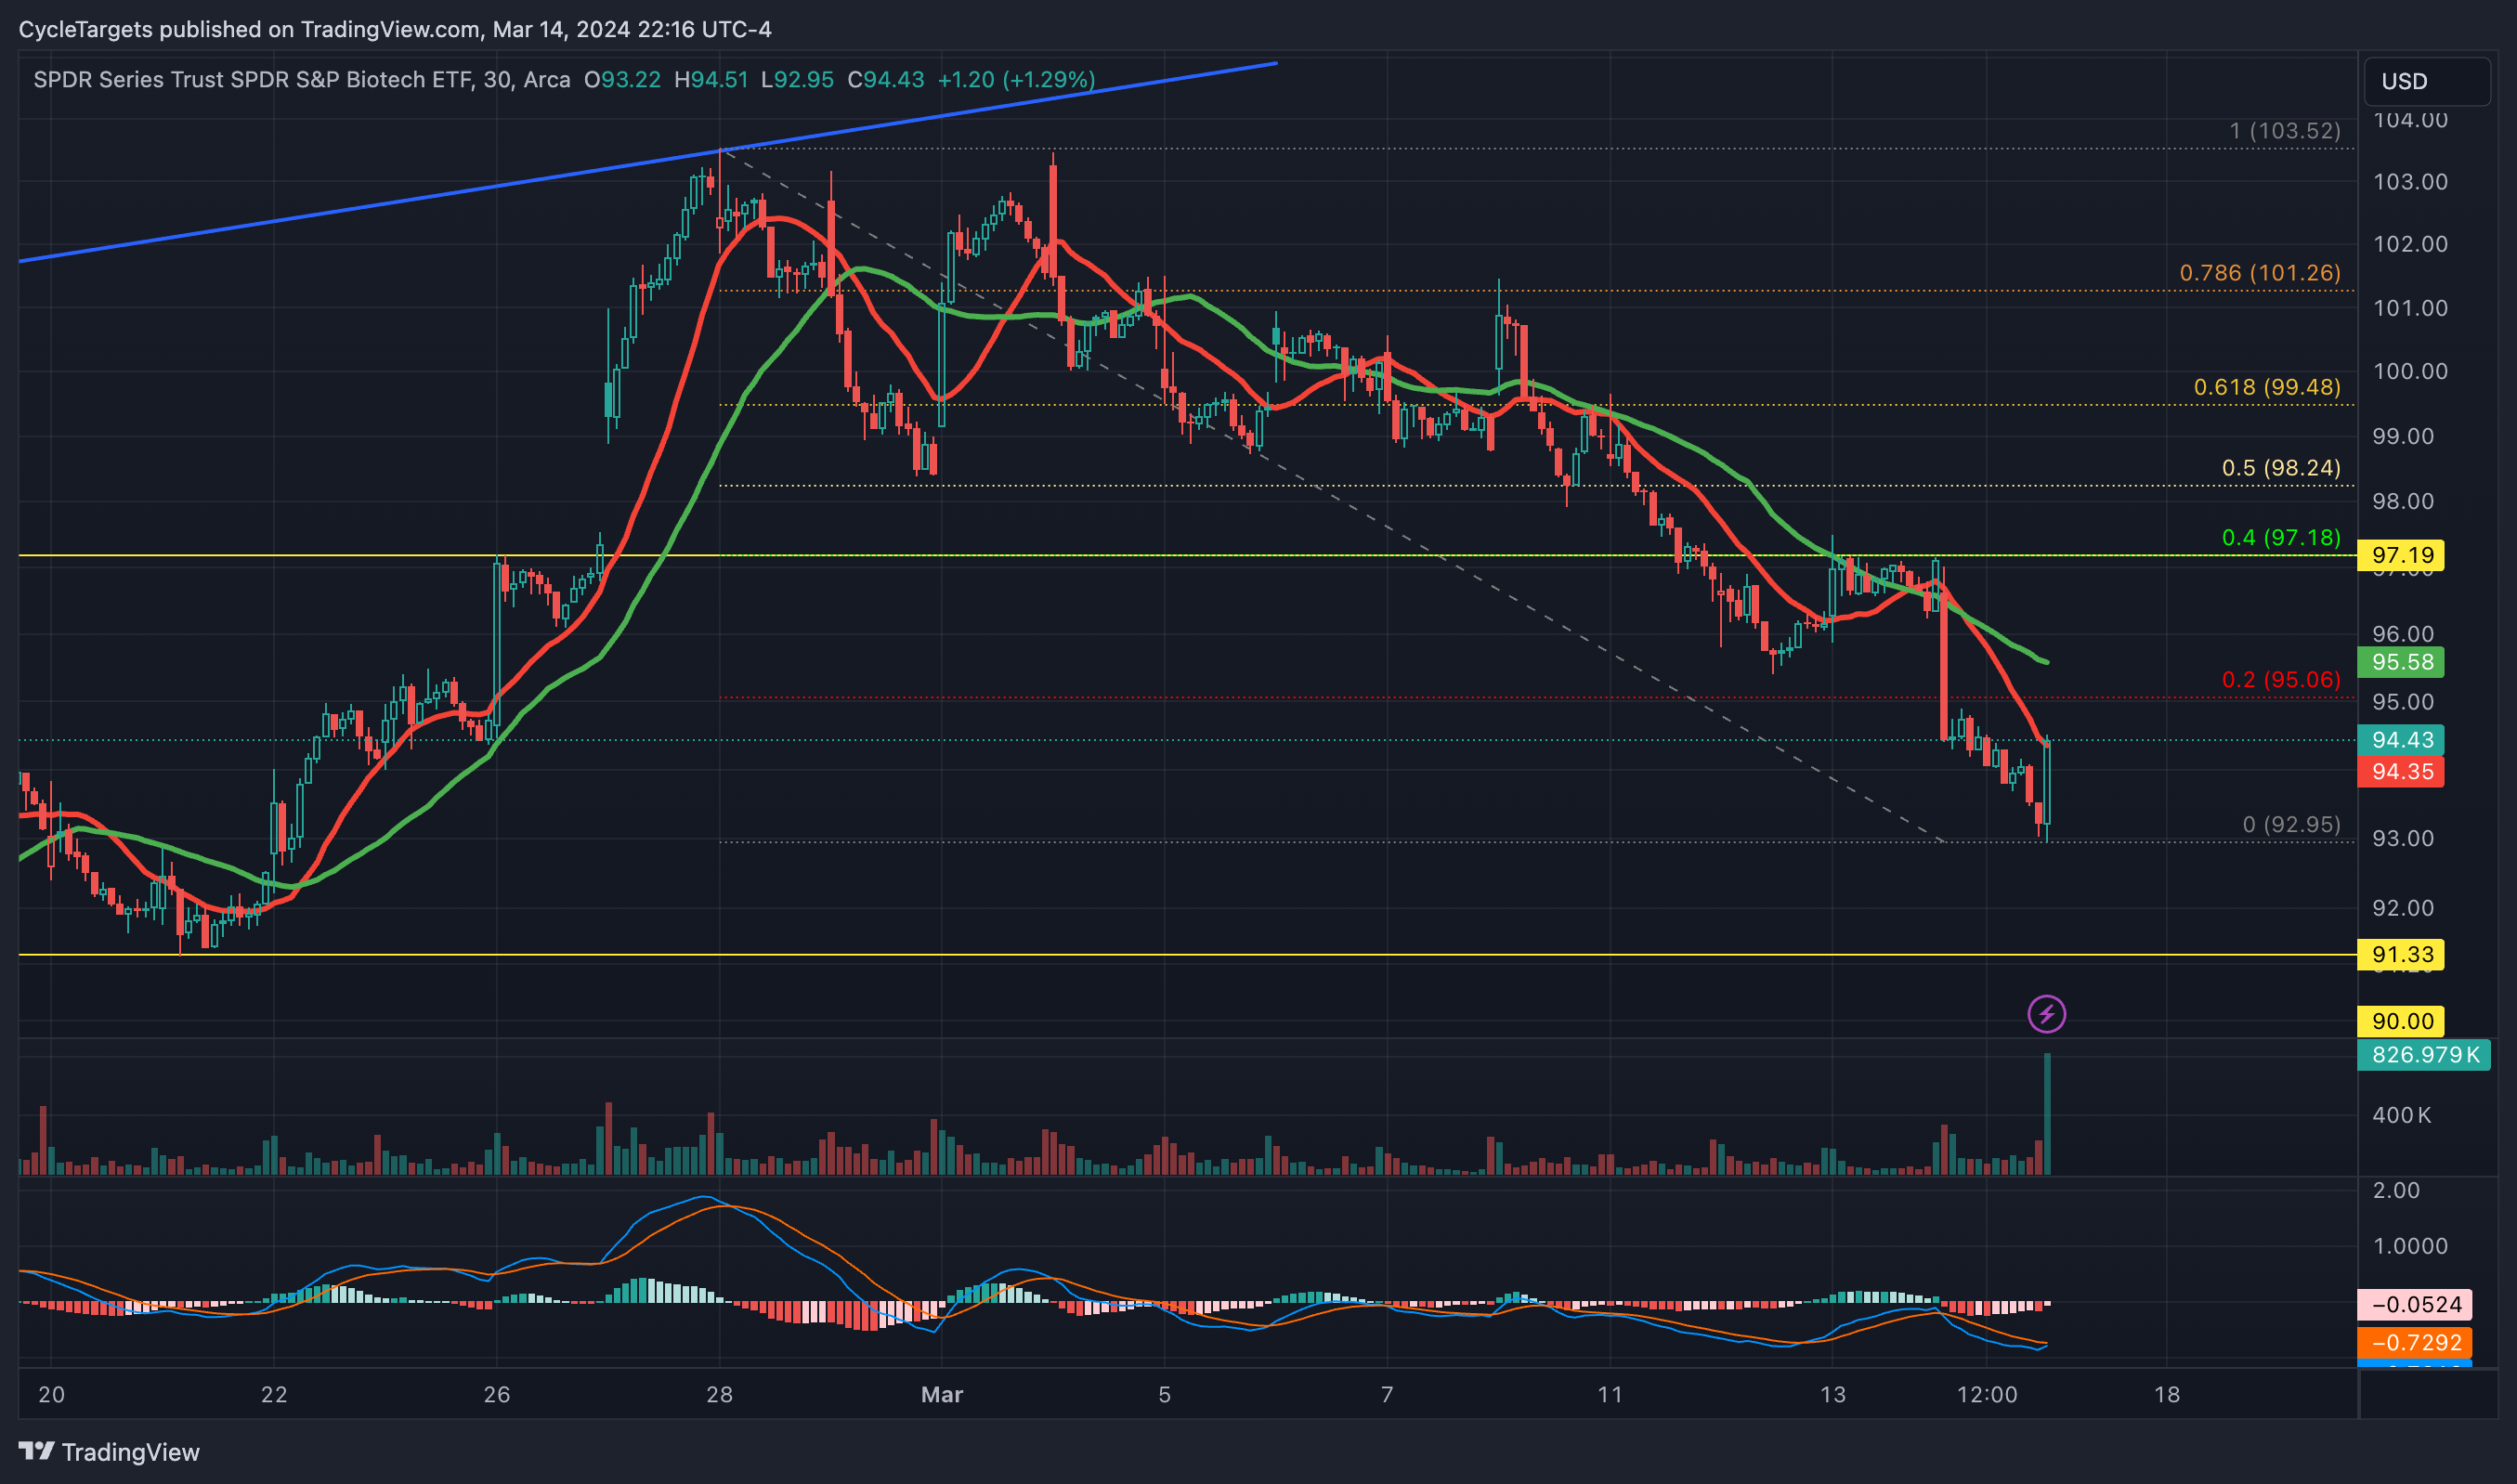Click the 0.4 (97.18) Fibonacci level label
The image size is (2517, 1484).
tap(2281, 538)
